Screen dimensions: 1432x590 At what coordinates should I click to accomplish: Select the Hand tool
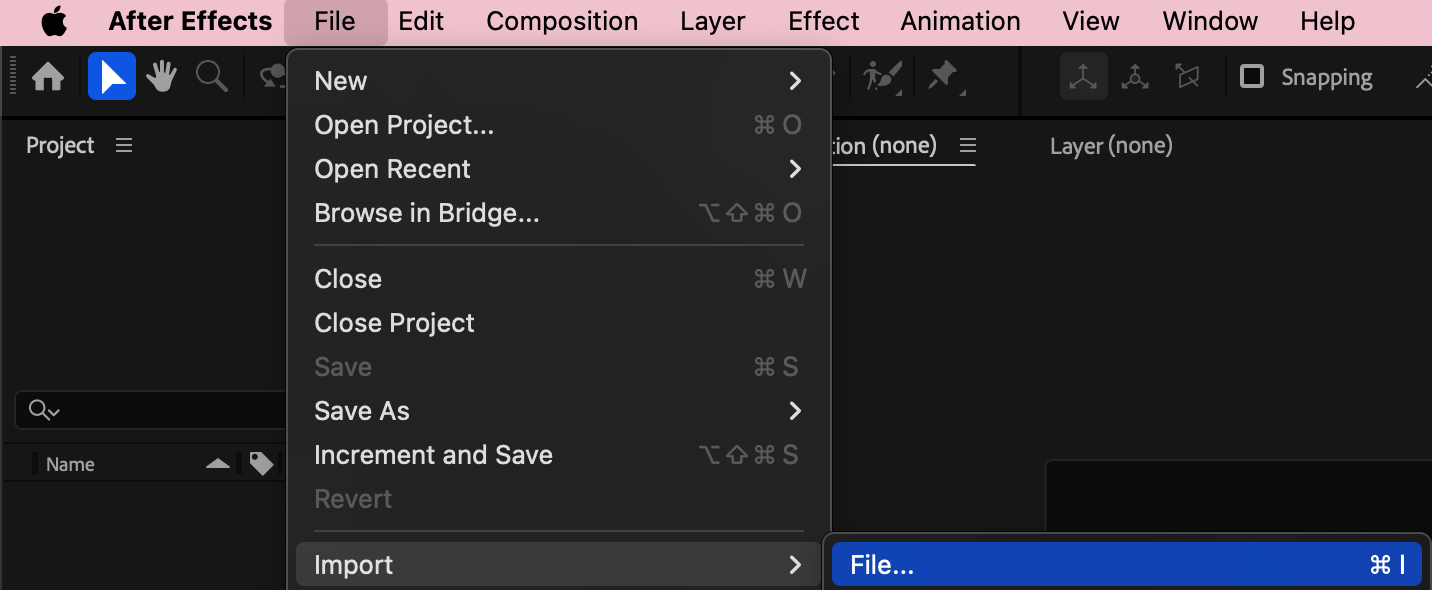point(162,77)
